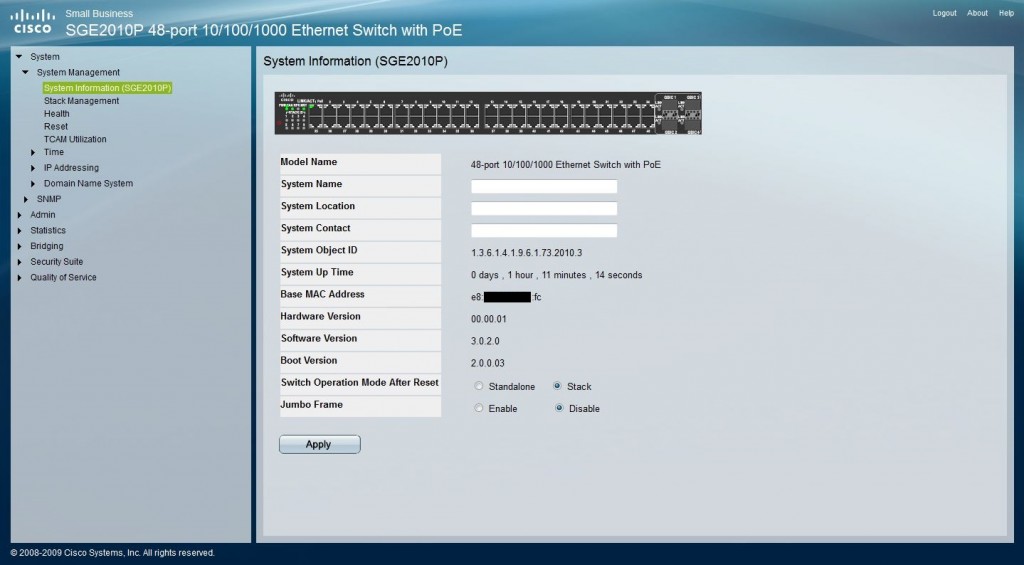Screen dimensions: 1024x565
Task: Open Stack Management page
Action: [x=82, y=101]
